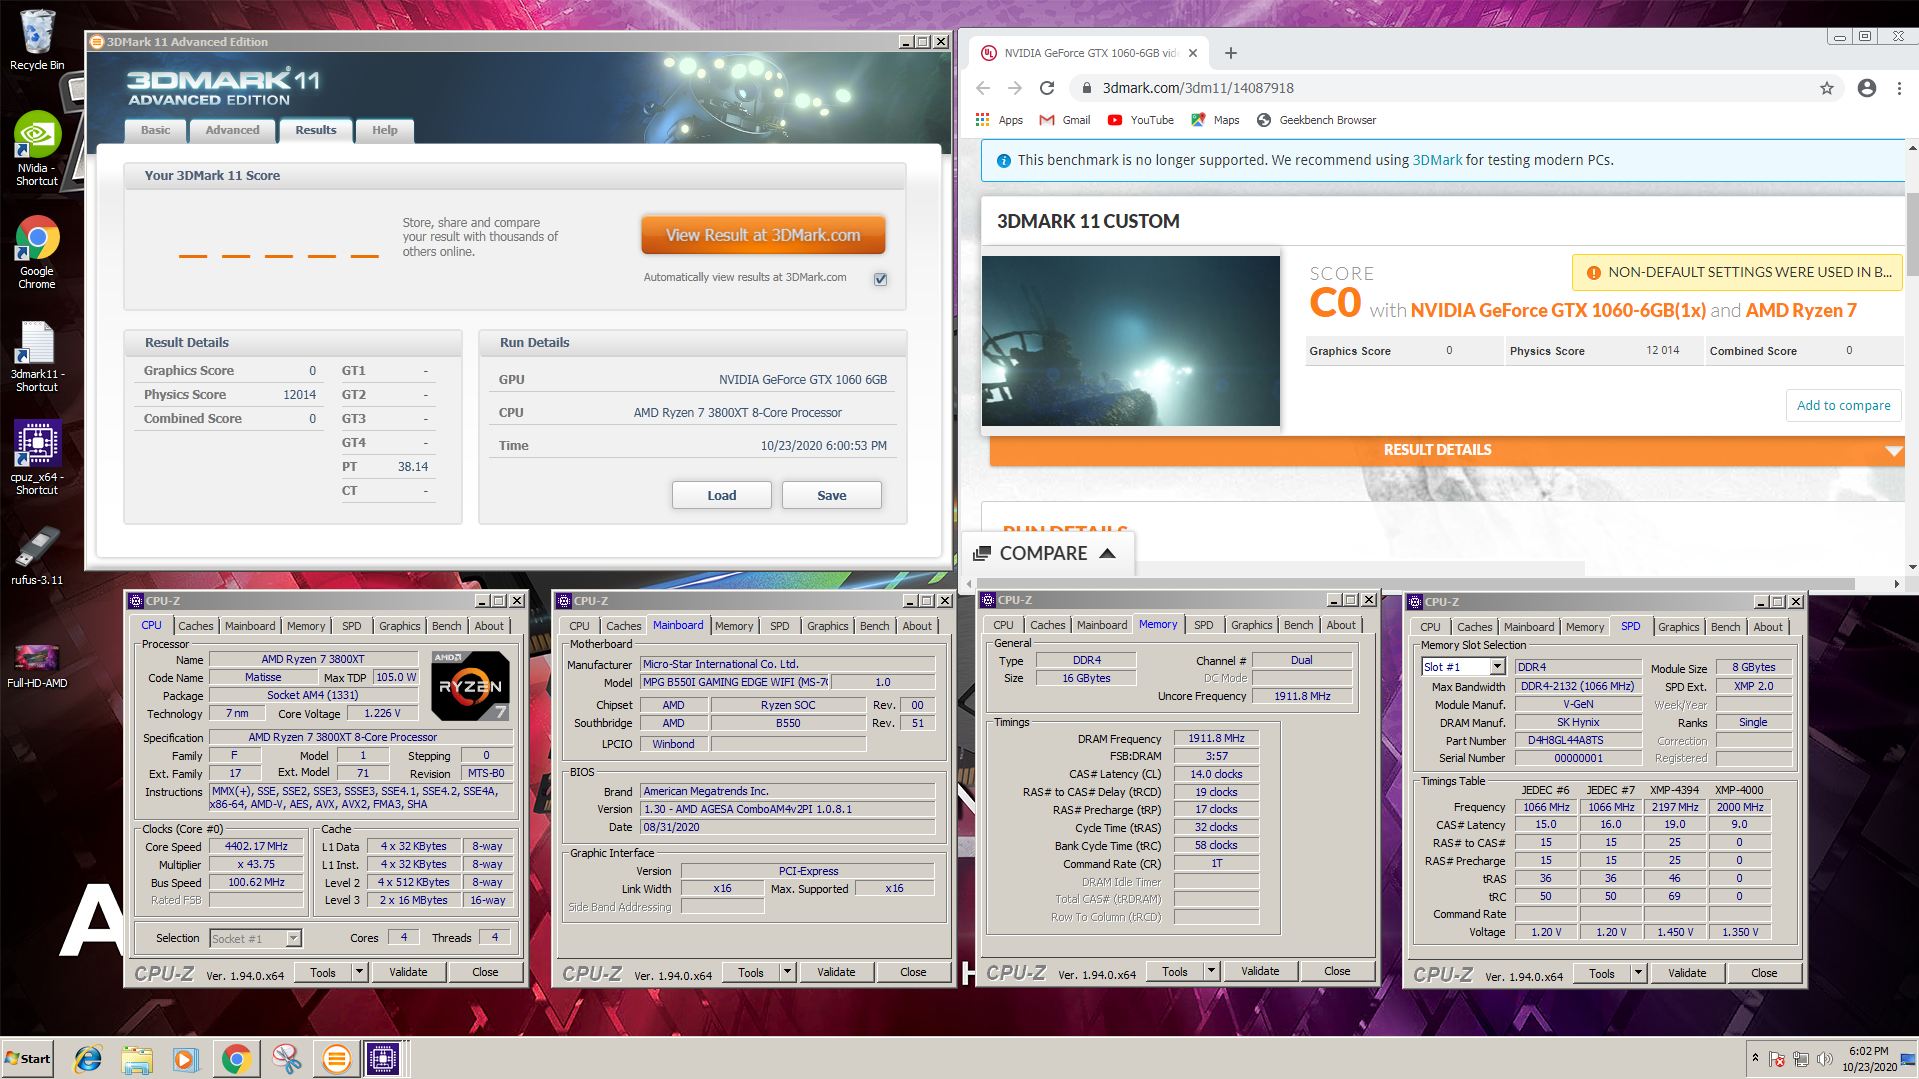Open the Windows Start menu

28,1059
